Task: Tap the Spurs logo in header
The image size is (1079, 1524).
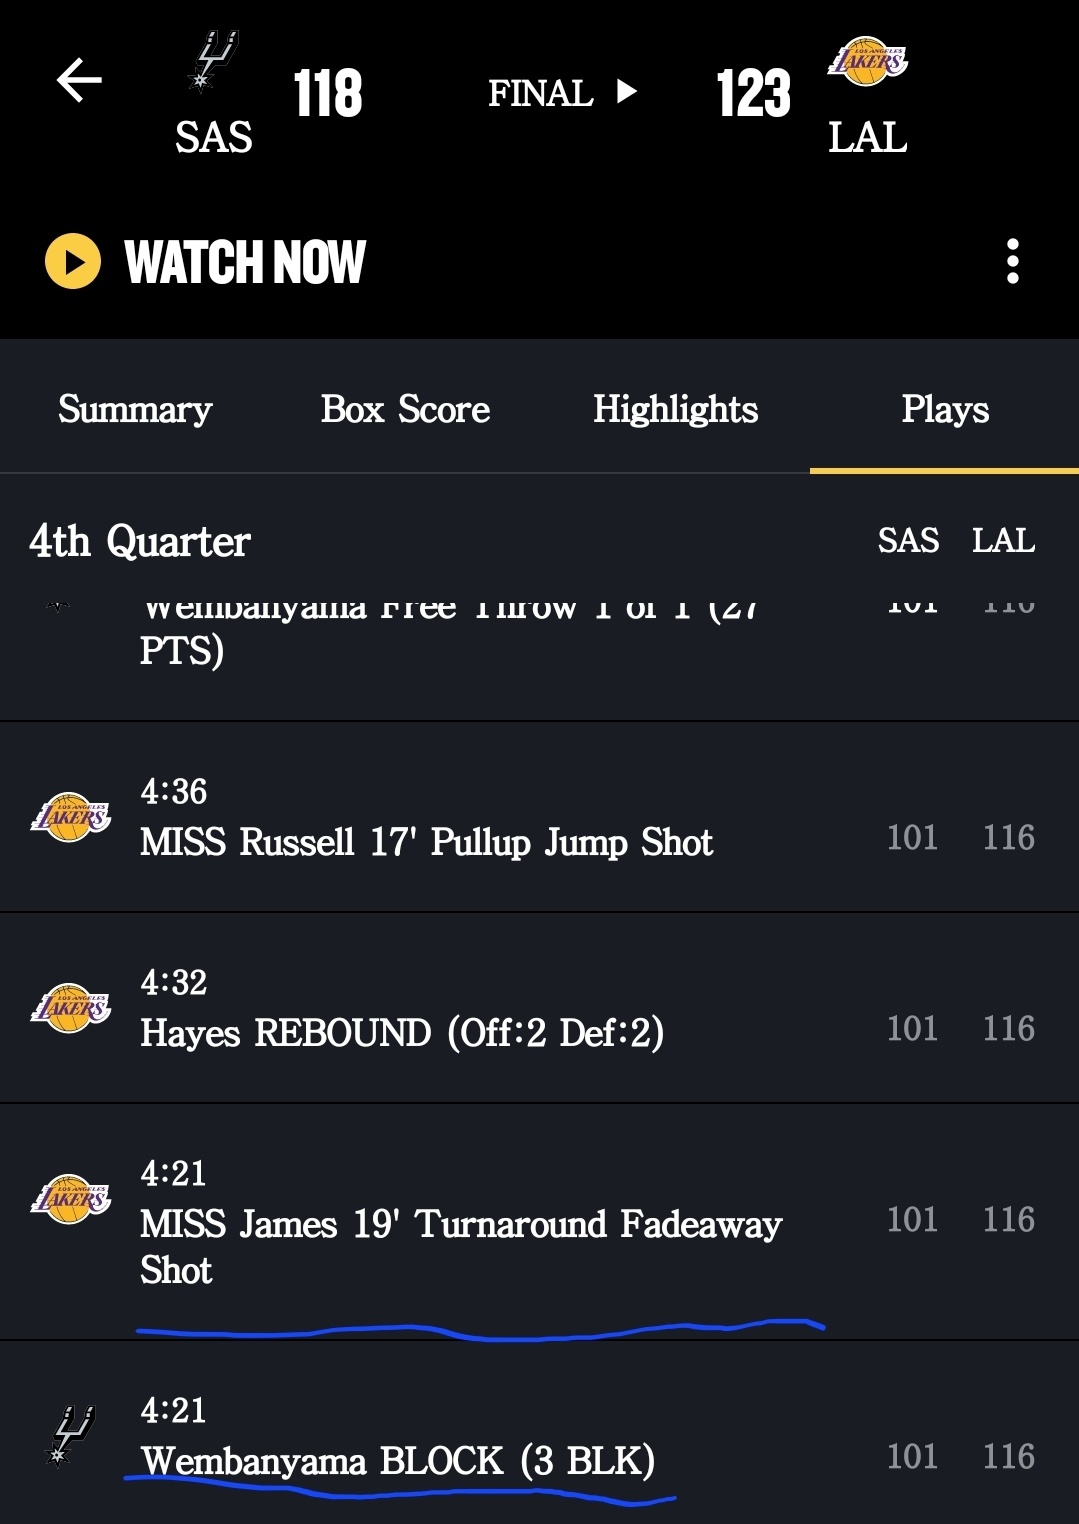Action: [x=212, y=62]
